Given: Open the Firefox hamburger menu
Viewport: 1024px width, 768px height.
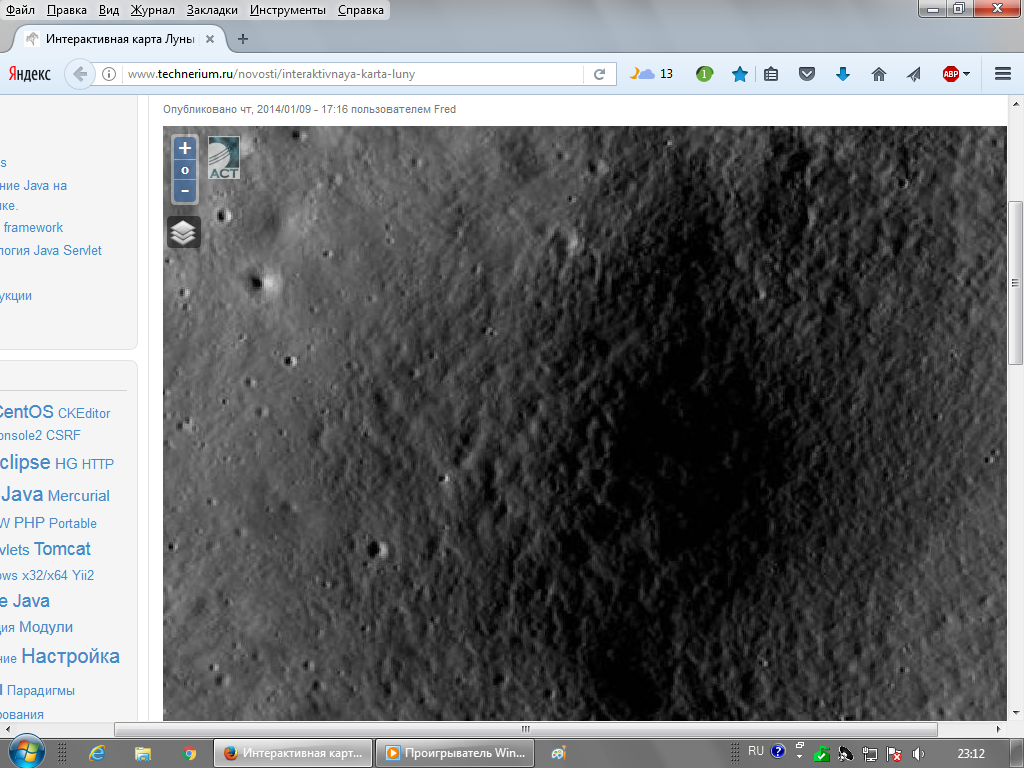Looking at the screenshot, I should point(1003,74).
